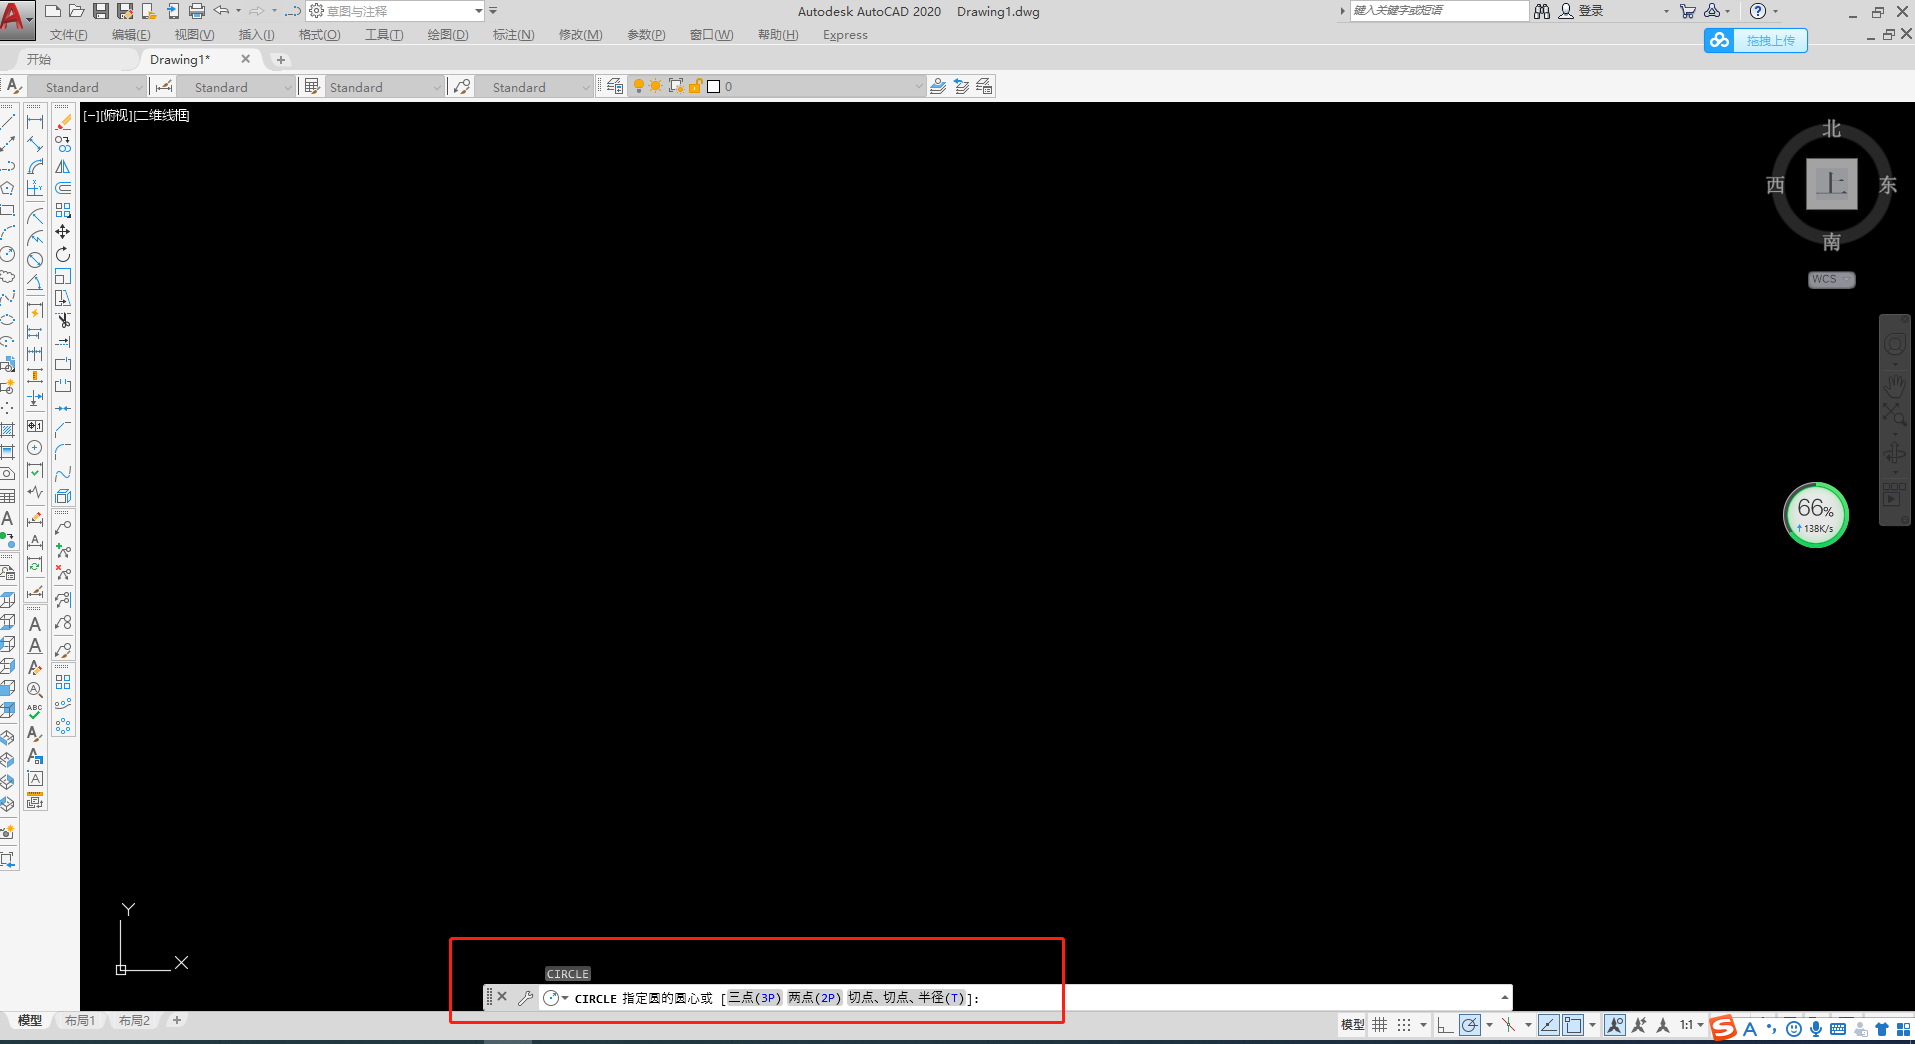This screenshot has height=1044, width=1915.
Task: Toggle polar tracking in status bar
Action: point(1469,1025)
